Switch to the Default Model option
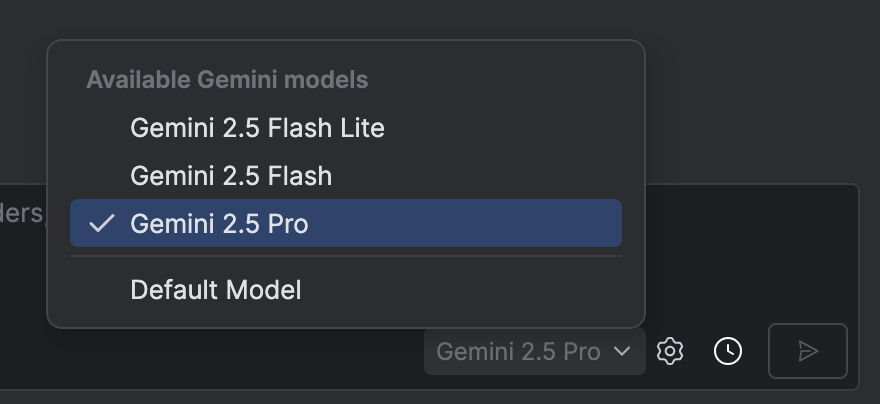This screenshot has height=404, width=880. pyautogui.click(x=215, y=290)
